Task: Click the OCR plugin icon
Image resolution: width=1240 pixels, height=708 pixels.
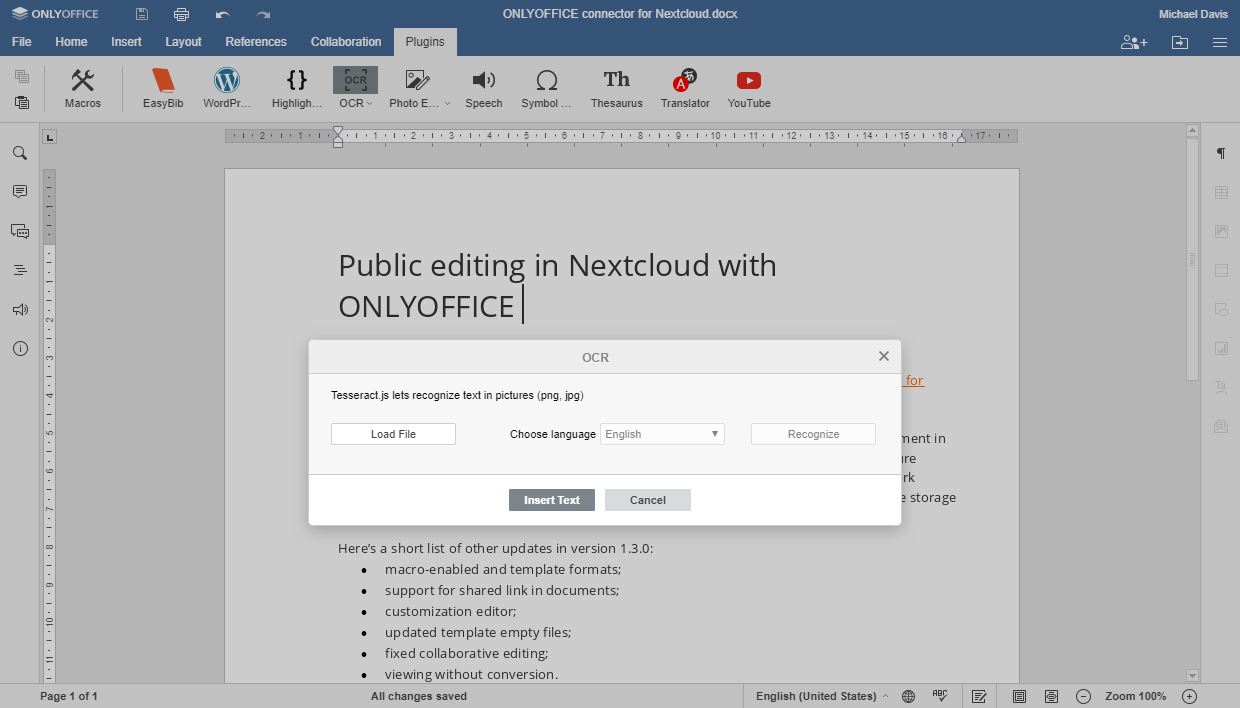Action: (355, 81)
